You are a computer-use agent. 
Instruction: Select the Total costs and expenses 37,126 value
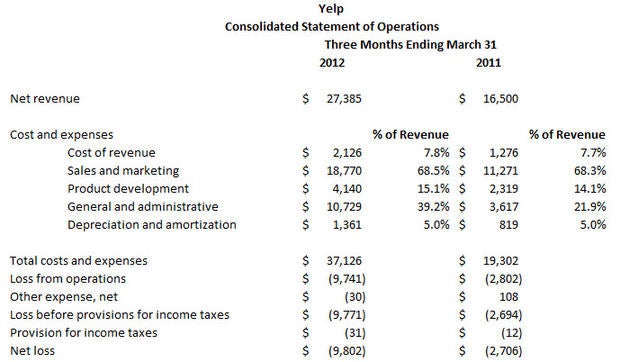click(344, 261)
